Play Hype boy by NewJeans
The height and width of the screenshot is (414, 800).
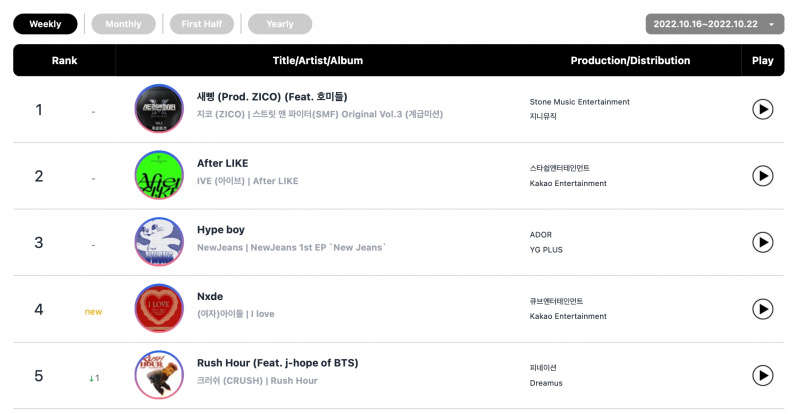click(x=762, y=242)
